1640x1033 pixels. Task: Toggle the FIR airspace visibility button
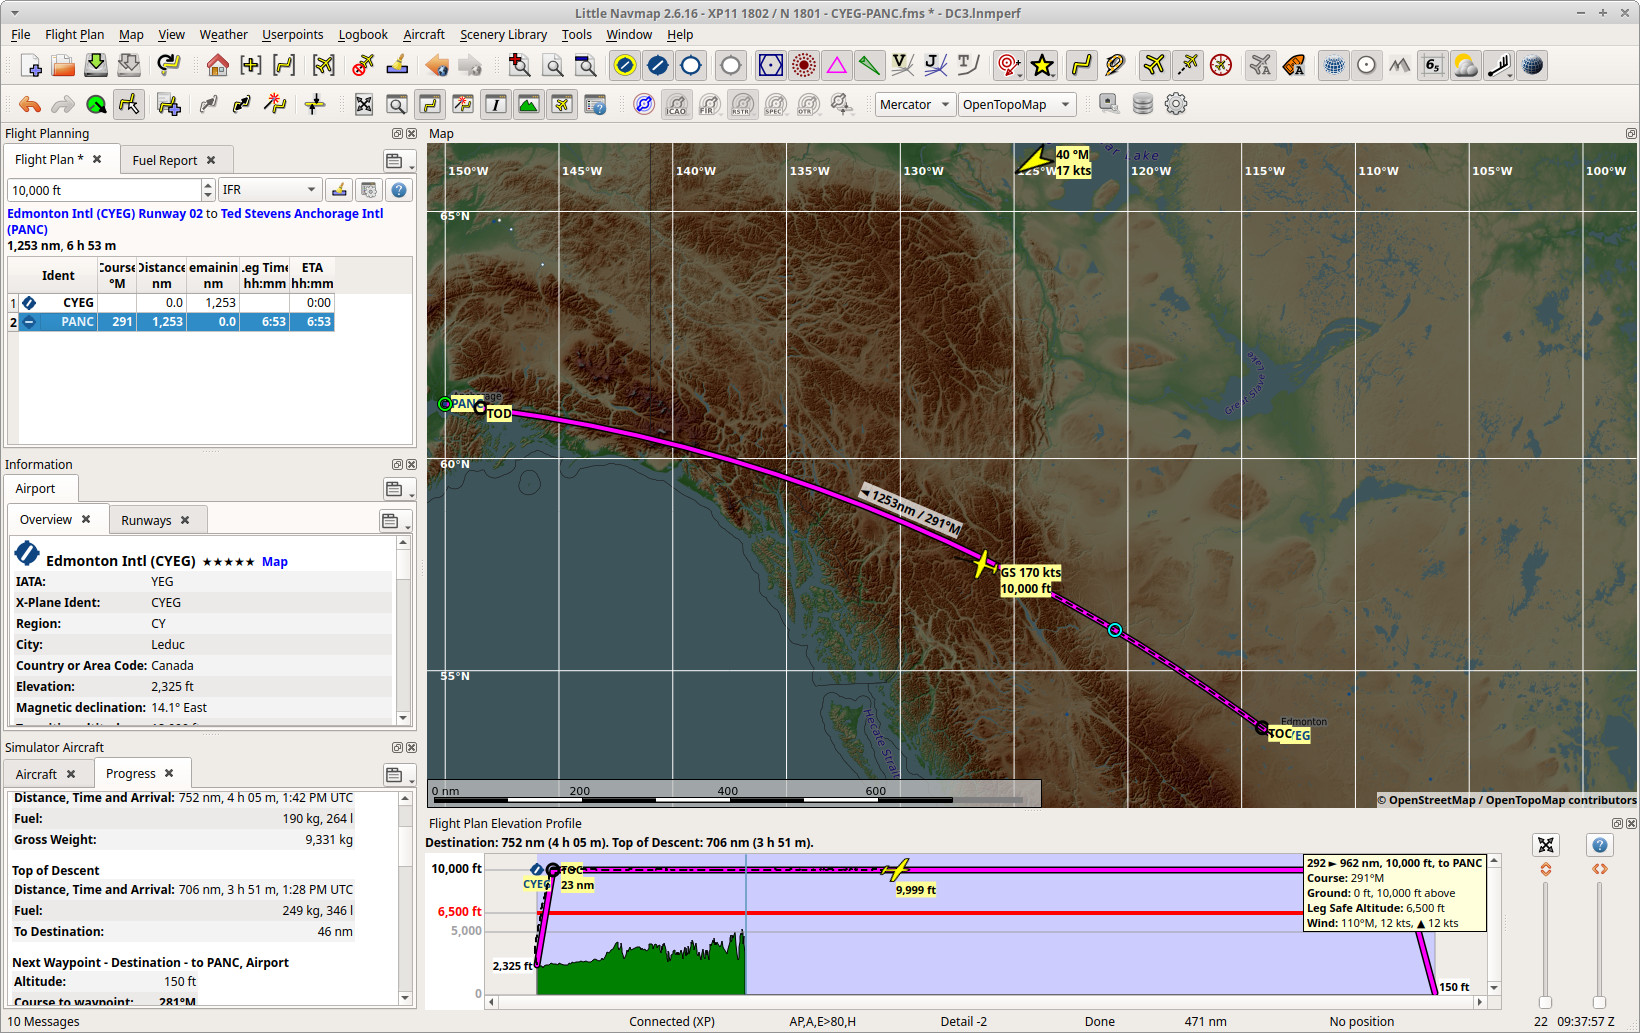(x=709, y=104)
